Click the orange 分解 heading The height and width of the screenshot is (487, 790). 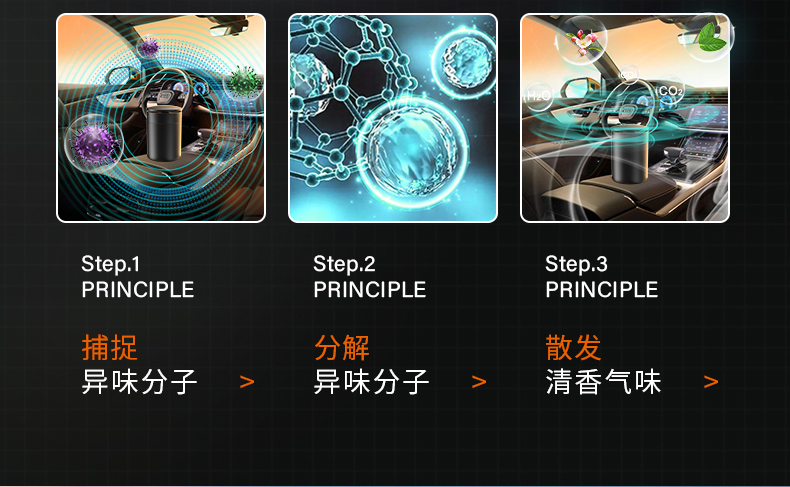pos(342,347)
